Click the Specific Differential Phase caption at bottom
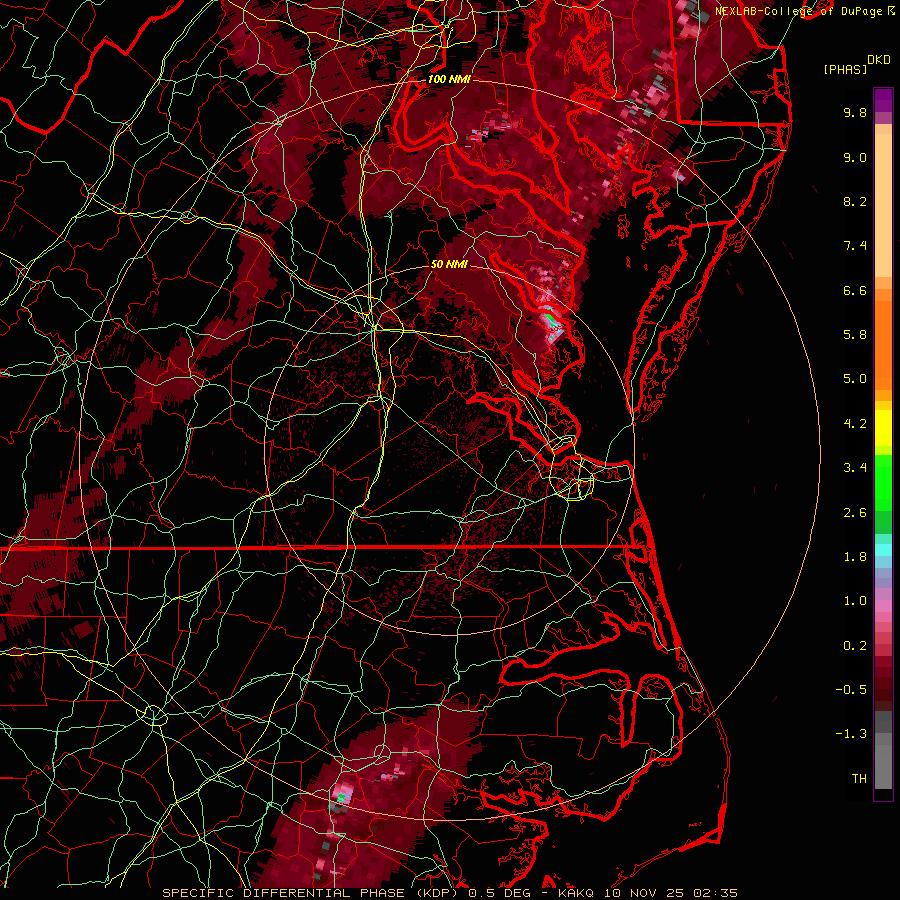Viewport: 900px width, 900px height. click(450, 893)
